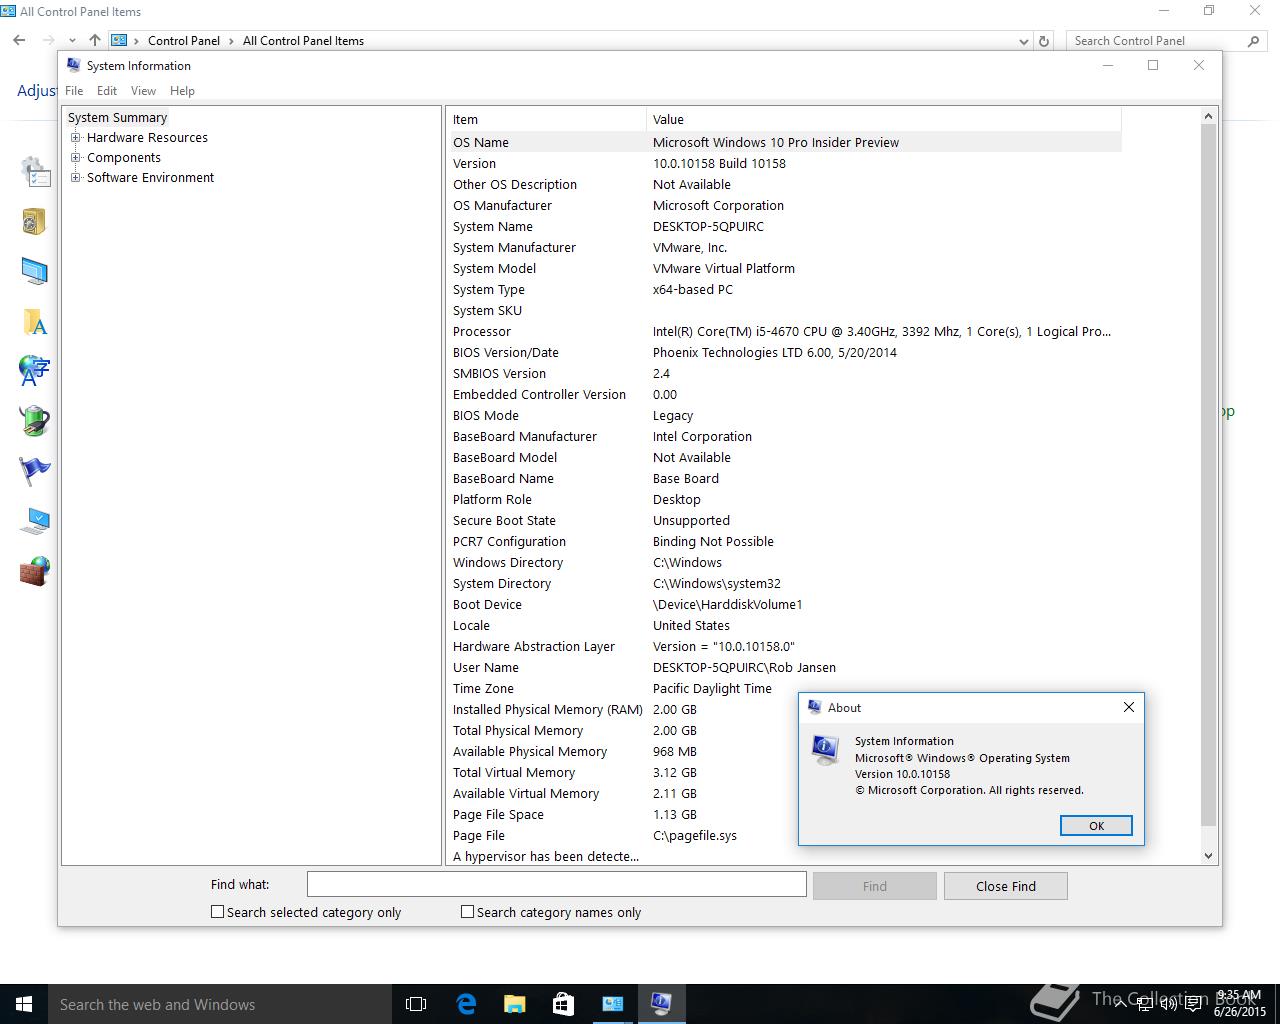Screen dimensions: 1280x1024
Task: Open Windows Firewall icon in Control Panel
Action: pyautogui.click(x=34, y=571)
